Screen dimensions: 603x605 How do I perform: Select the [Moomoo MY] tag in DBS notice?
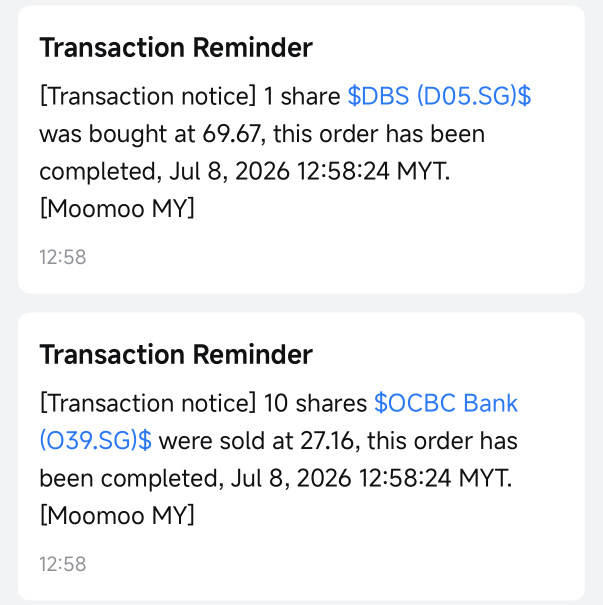(117, 209)
